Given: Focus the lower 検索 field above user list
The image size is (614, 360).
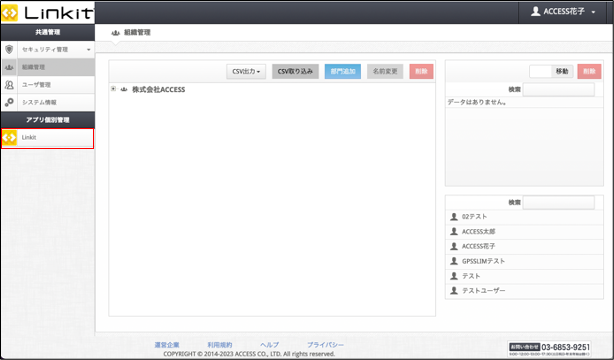Looking at the screenshot, I should (x=558, y=203).
